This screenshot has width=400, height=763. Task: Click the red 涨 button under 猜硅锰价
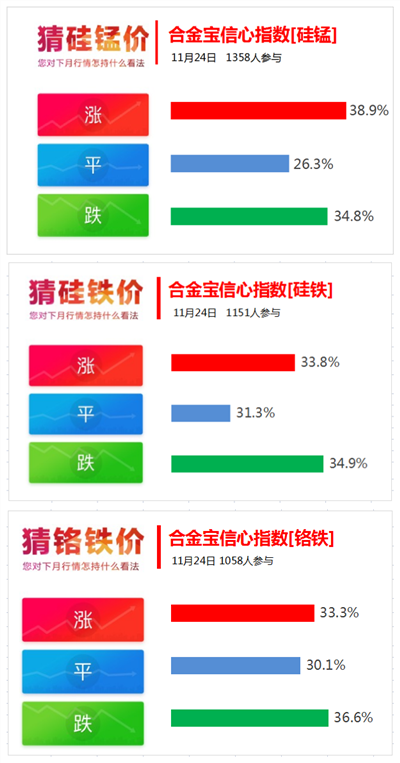pos(93,115)
